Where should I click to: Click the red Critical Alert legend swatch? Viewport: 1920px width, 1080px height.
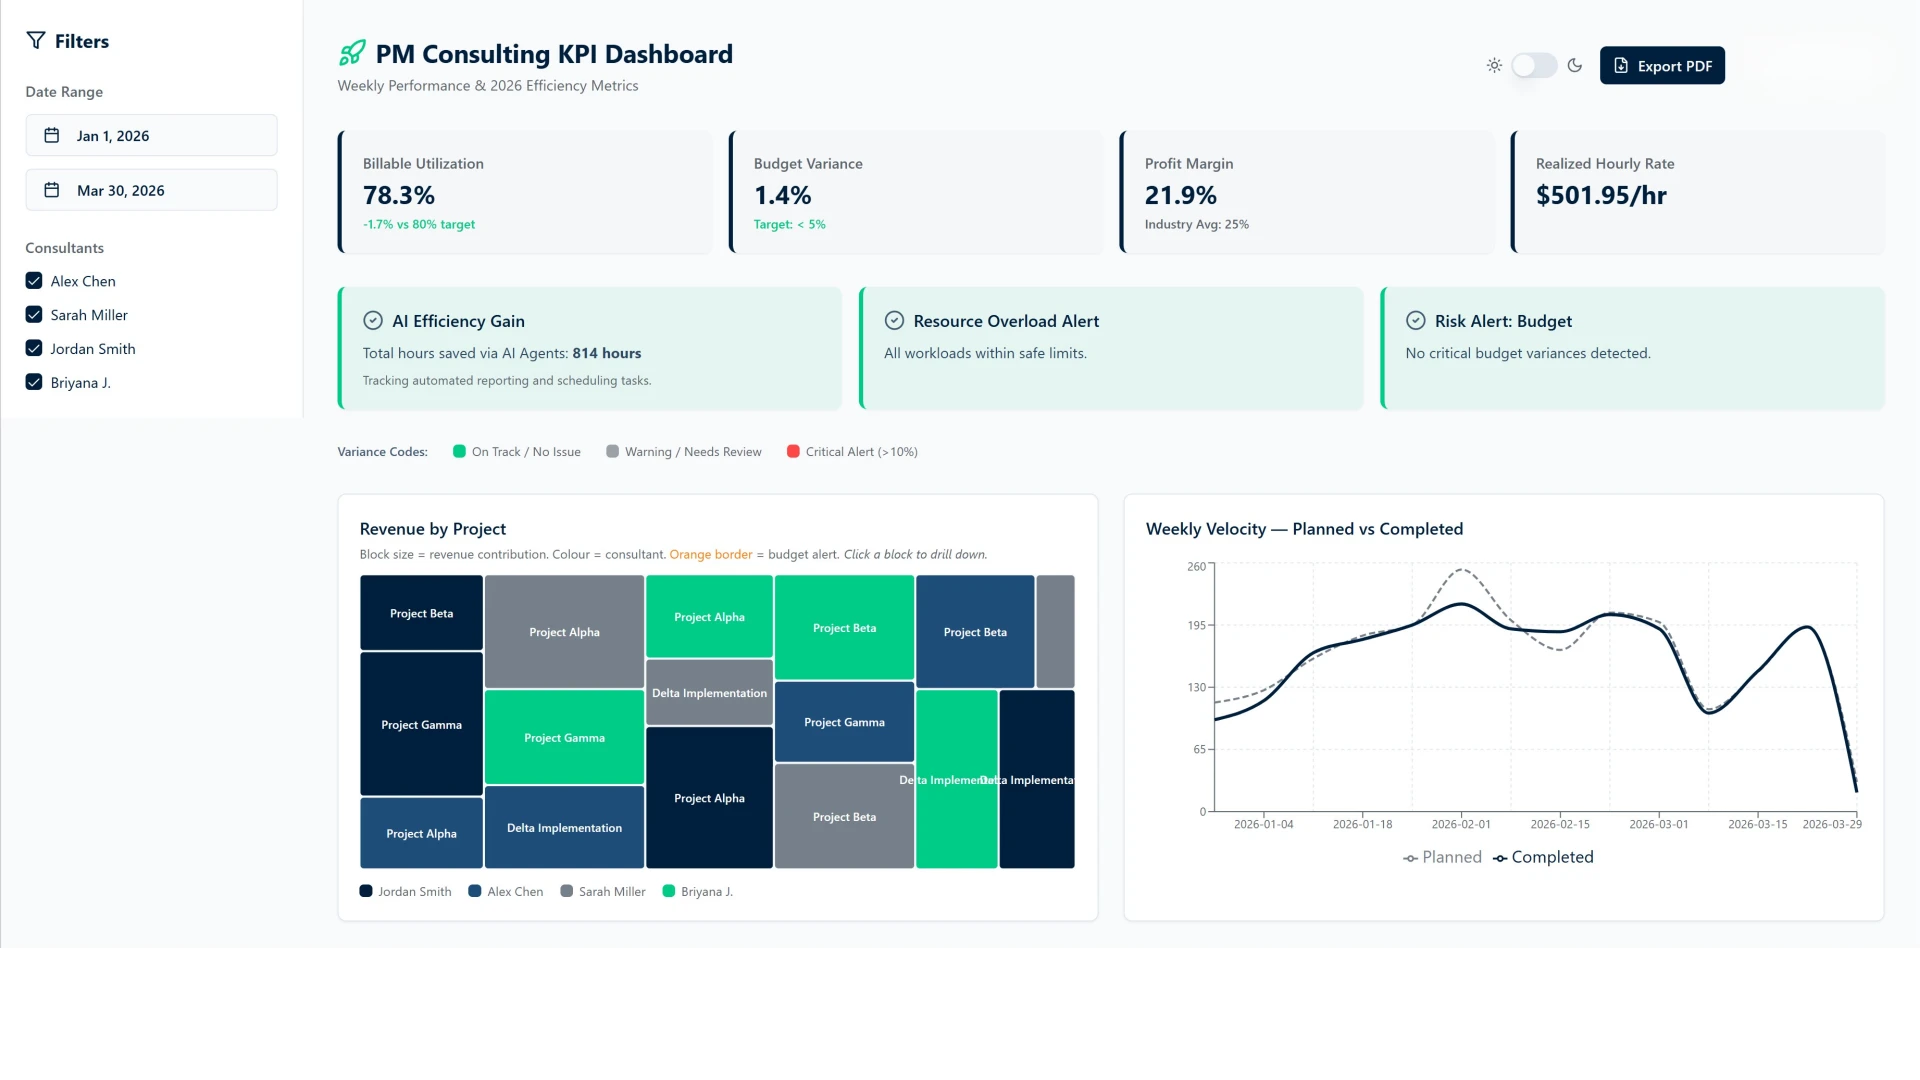click(793, 452)
